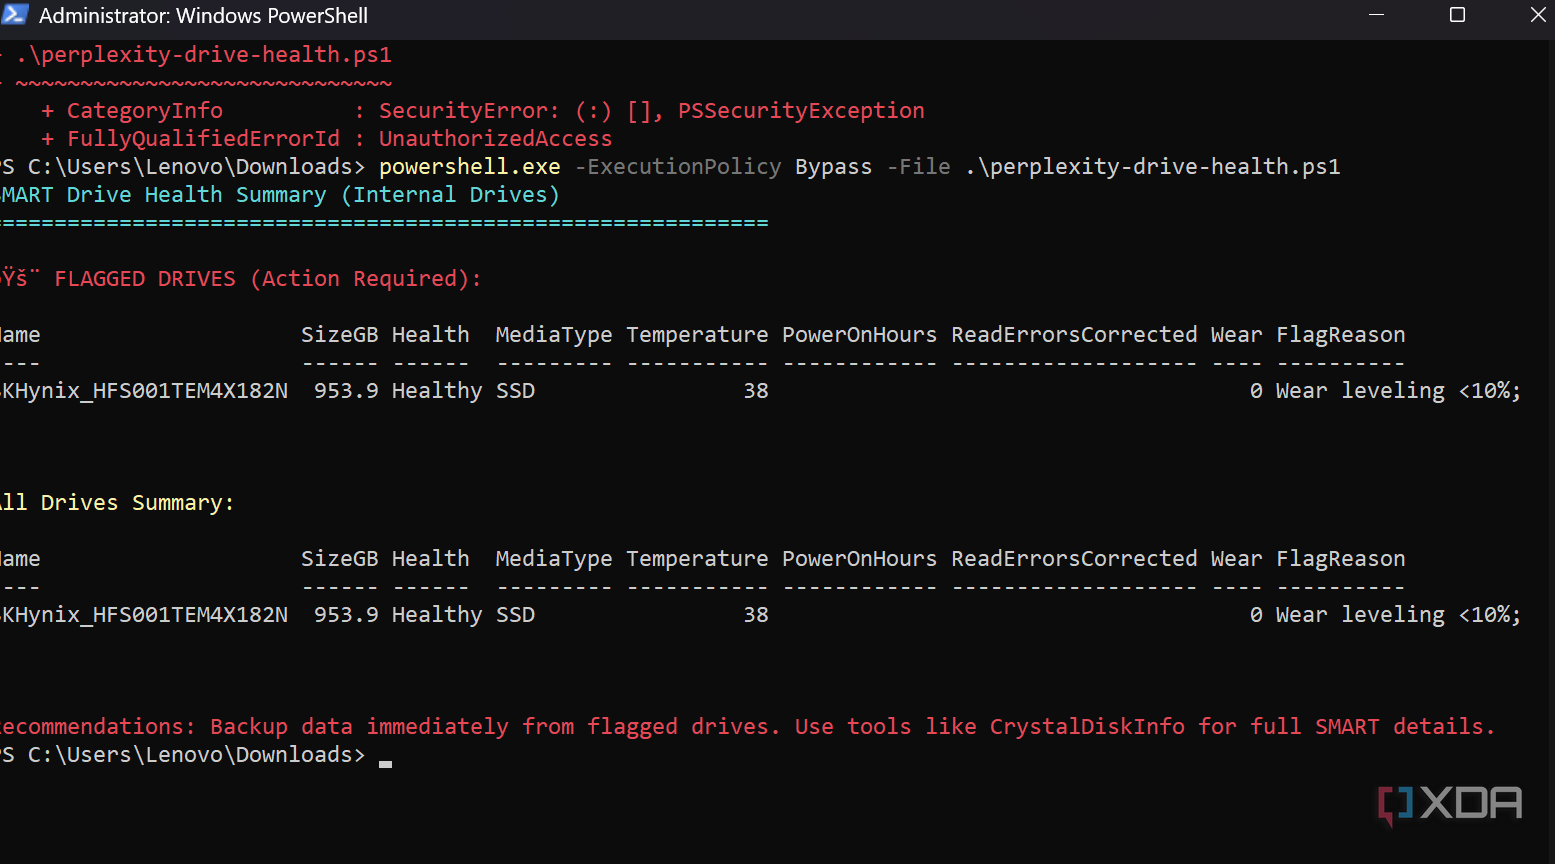Click 'CategoryInfo' in the error output
Screen dimensions: 1555x864
(x=145, y=111)
